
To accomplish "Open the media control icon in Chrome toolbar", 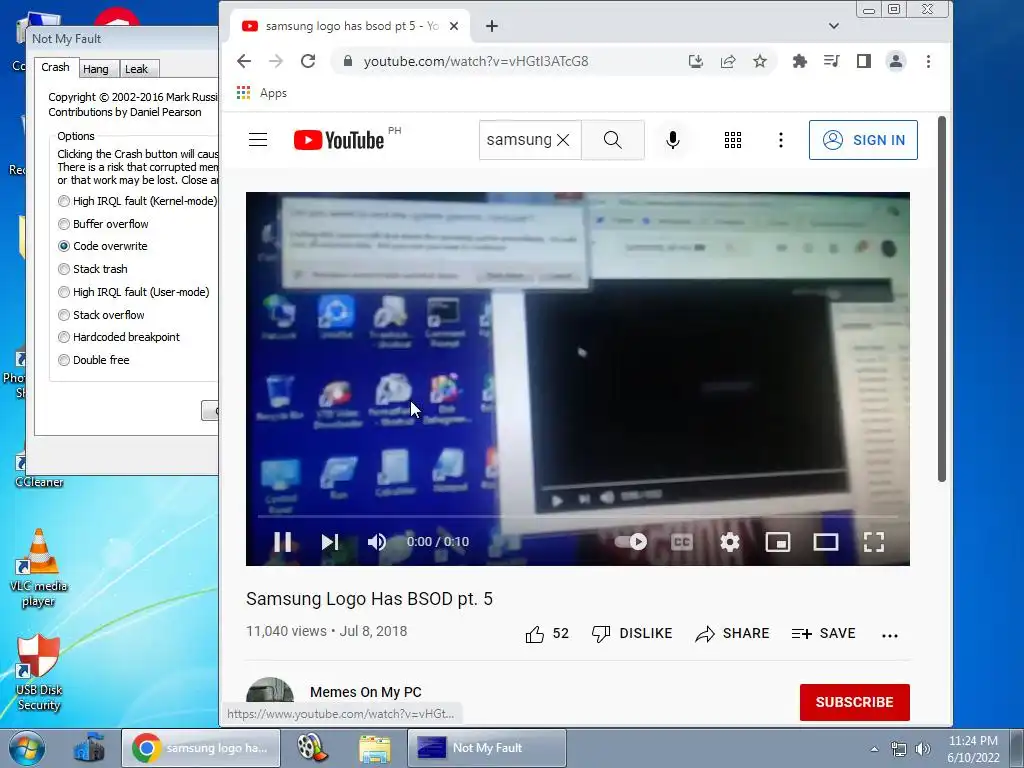I will tap(831, 61).
